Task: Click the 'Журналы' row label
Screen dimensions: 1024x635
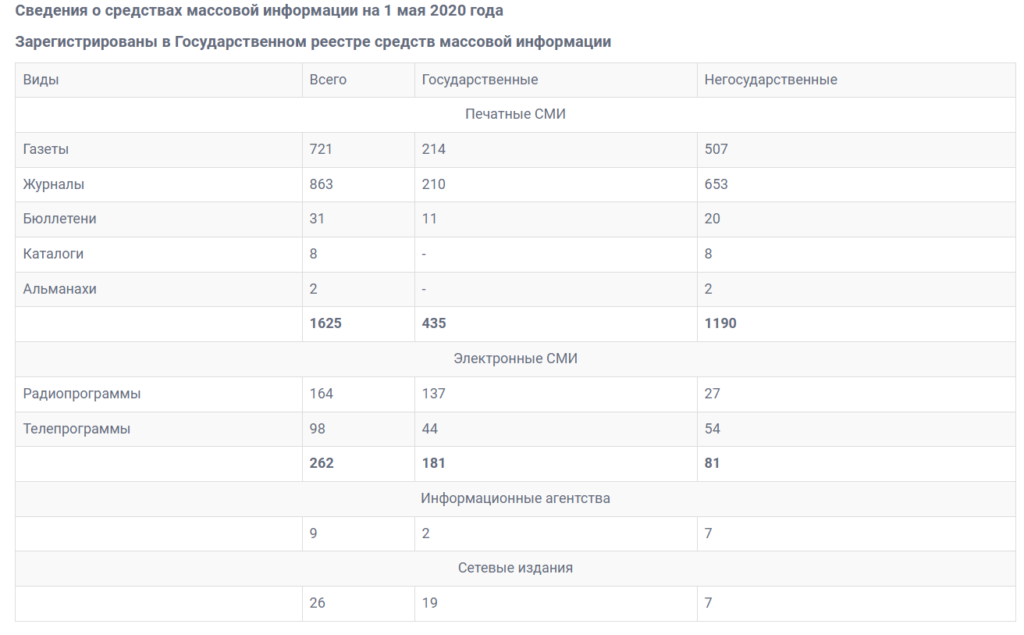Action: (x=54, y=184)
